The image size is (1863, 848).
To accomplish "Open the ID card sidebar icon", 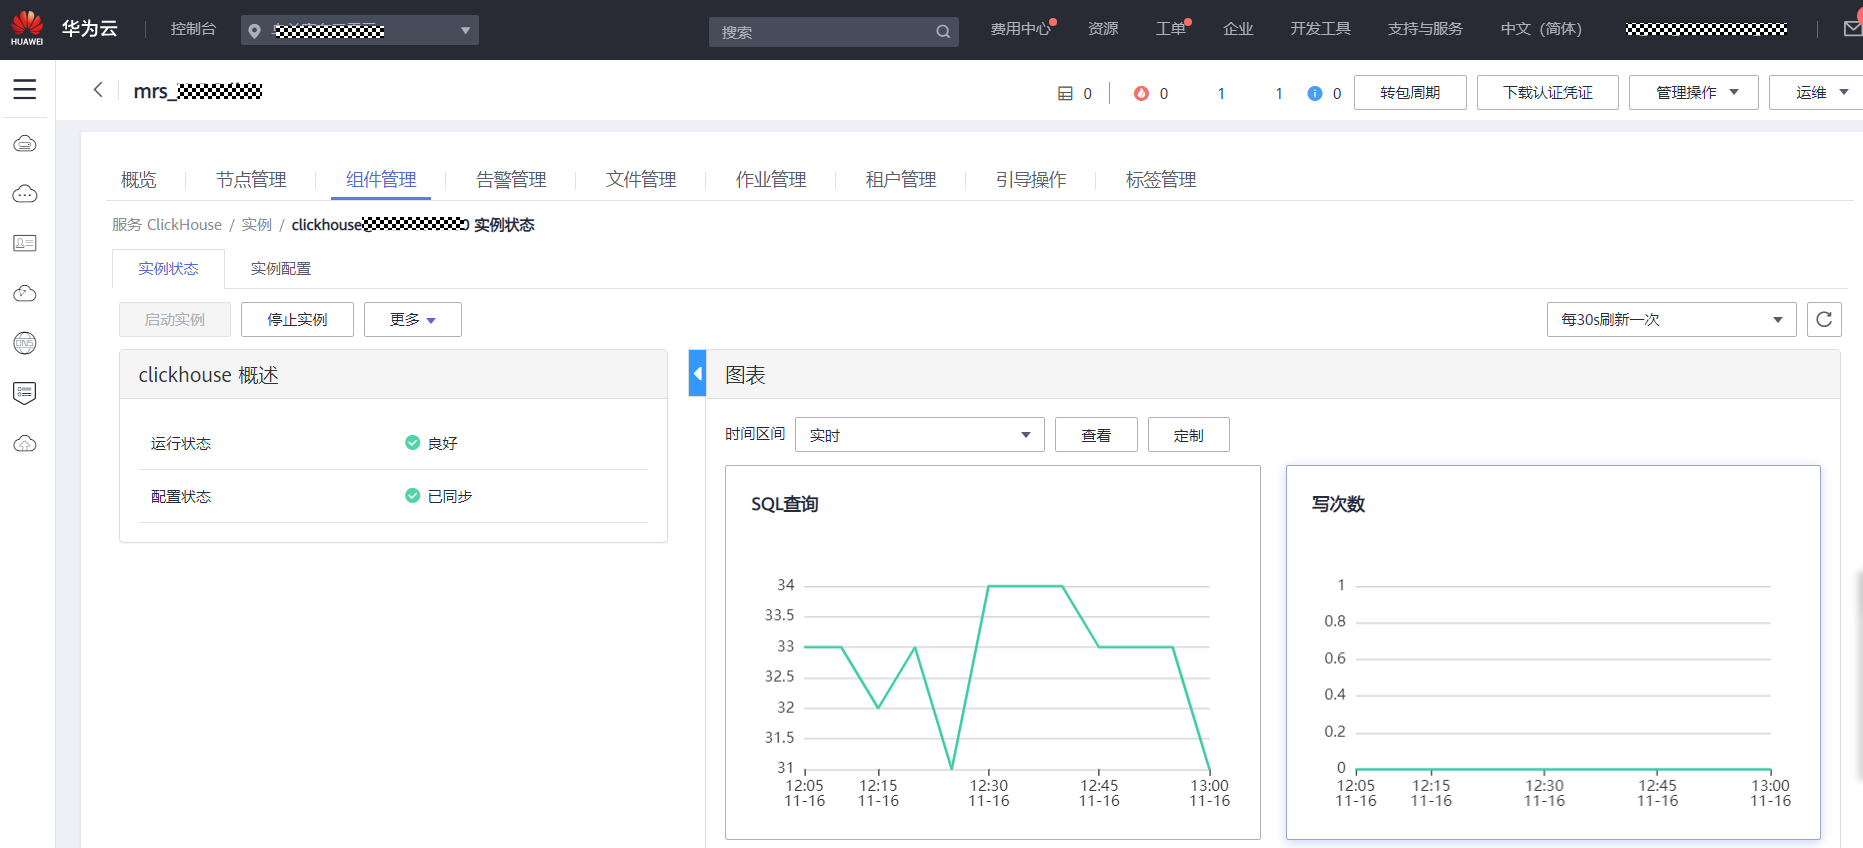I will [x=25, y=243].
